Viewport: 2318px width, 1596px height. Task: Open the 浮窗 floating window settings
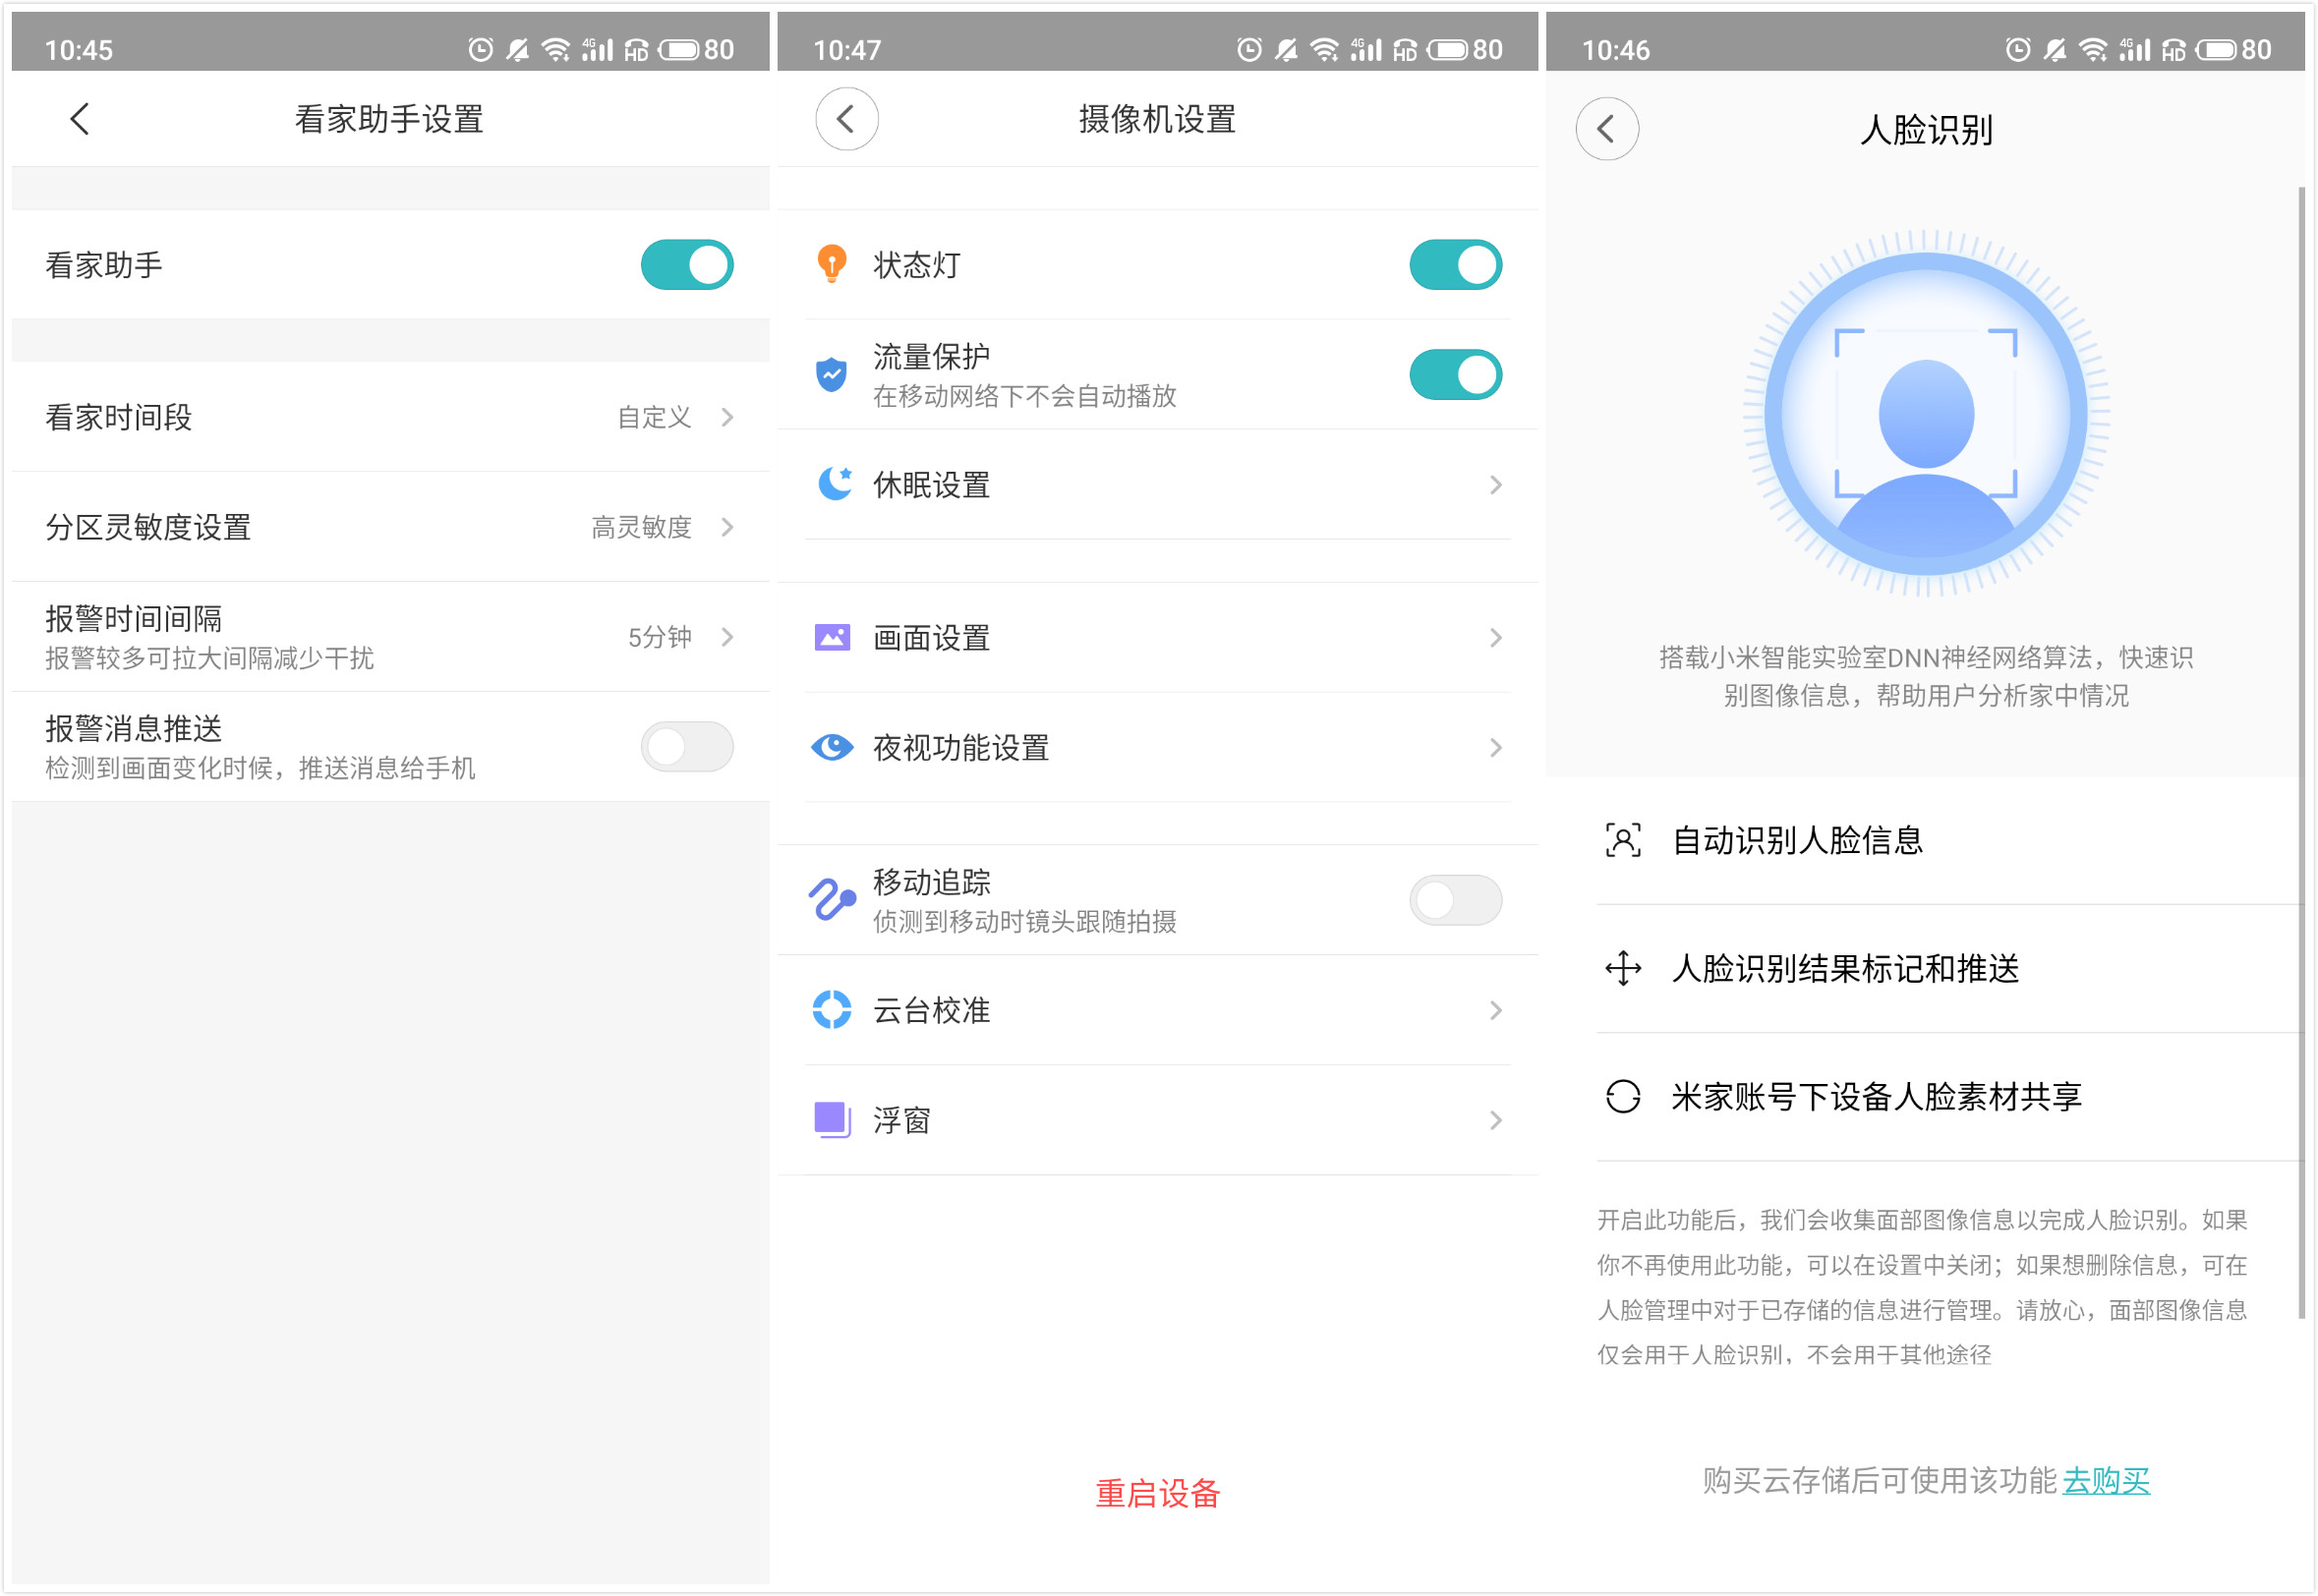1155,1120
